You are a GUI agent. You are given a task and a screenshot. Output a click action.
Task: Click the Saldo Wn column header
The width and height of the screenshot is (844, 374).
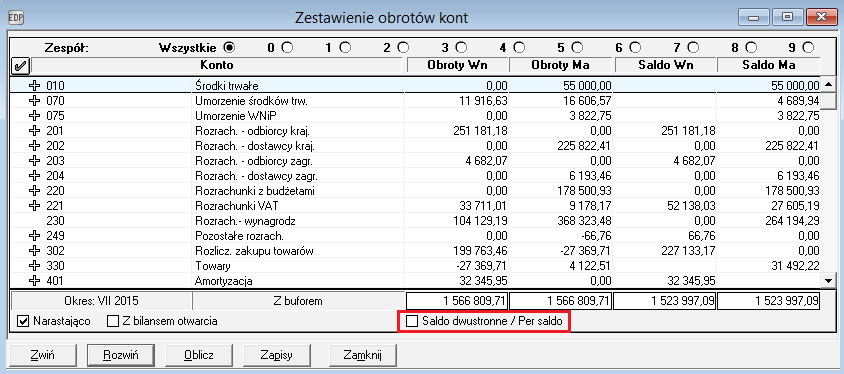(x=665, y=66)
